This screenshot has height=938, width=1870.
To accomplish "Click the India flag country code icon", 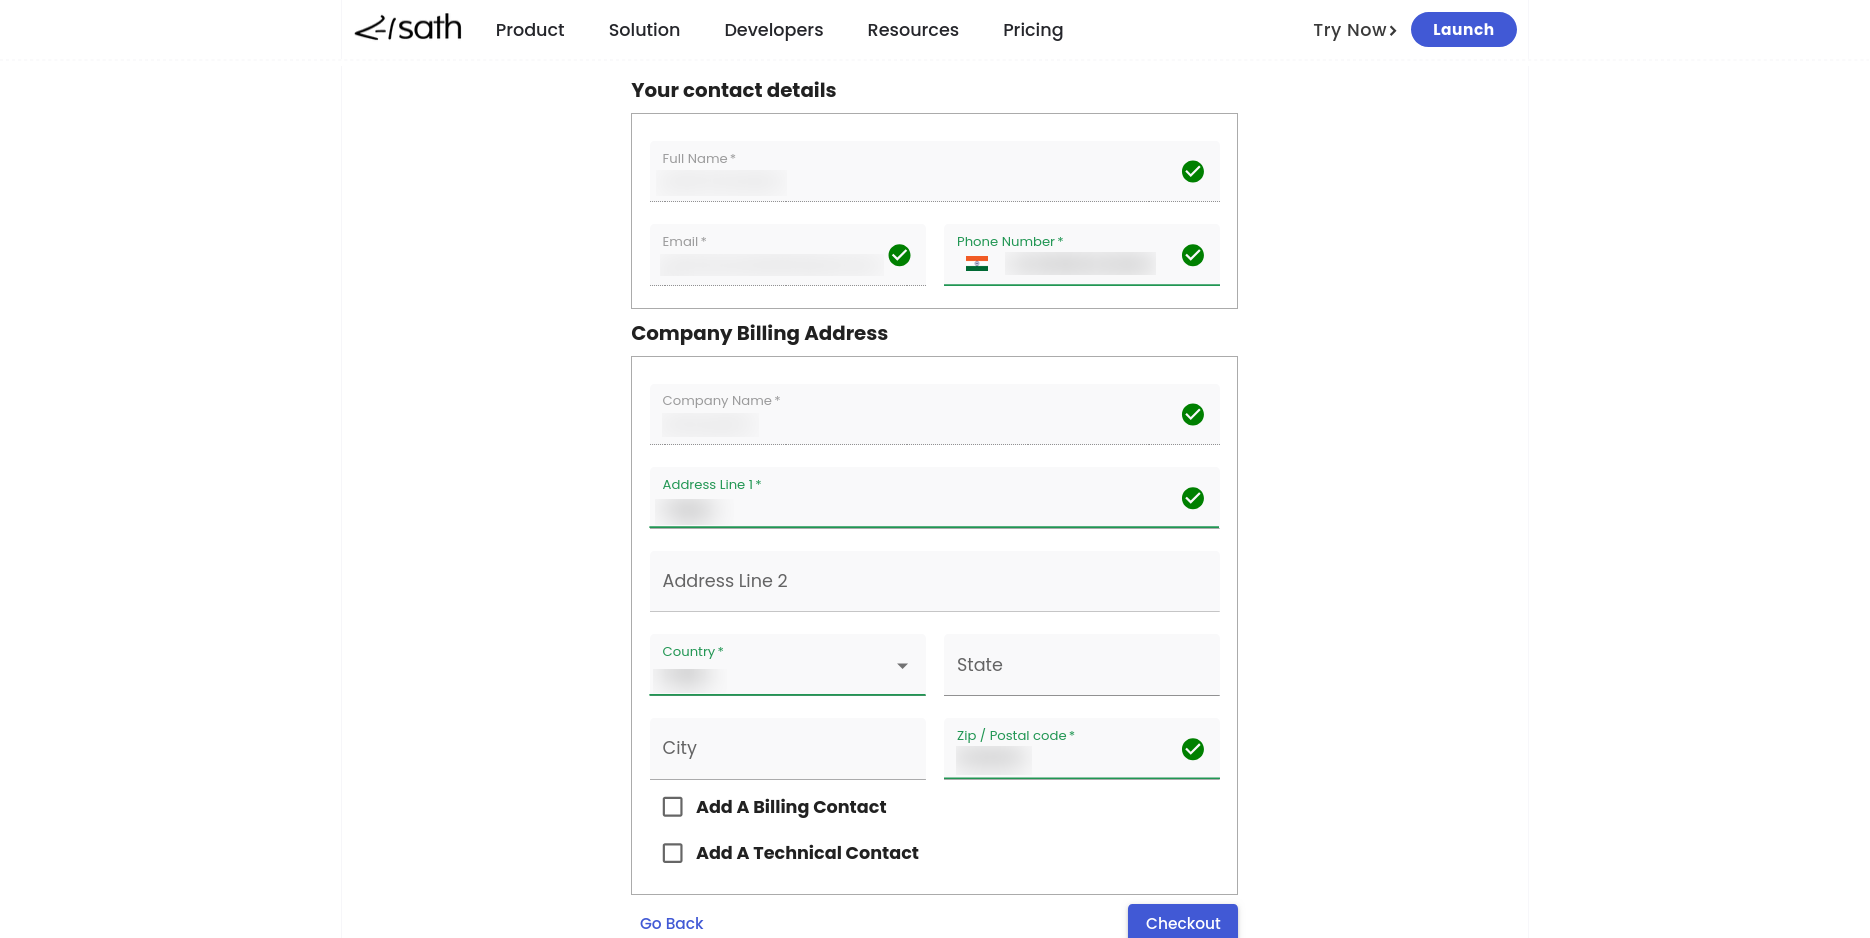I will pyautogui.click(x=976, y=264).
